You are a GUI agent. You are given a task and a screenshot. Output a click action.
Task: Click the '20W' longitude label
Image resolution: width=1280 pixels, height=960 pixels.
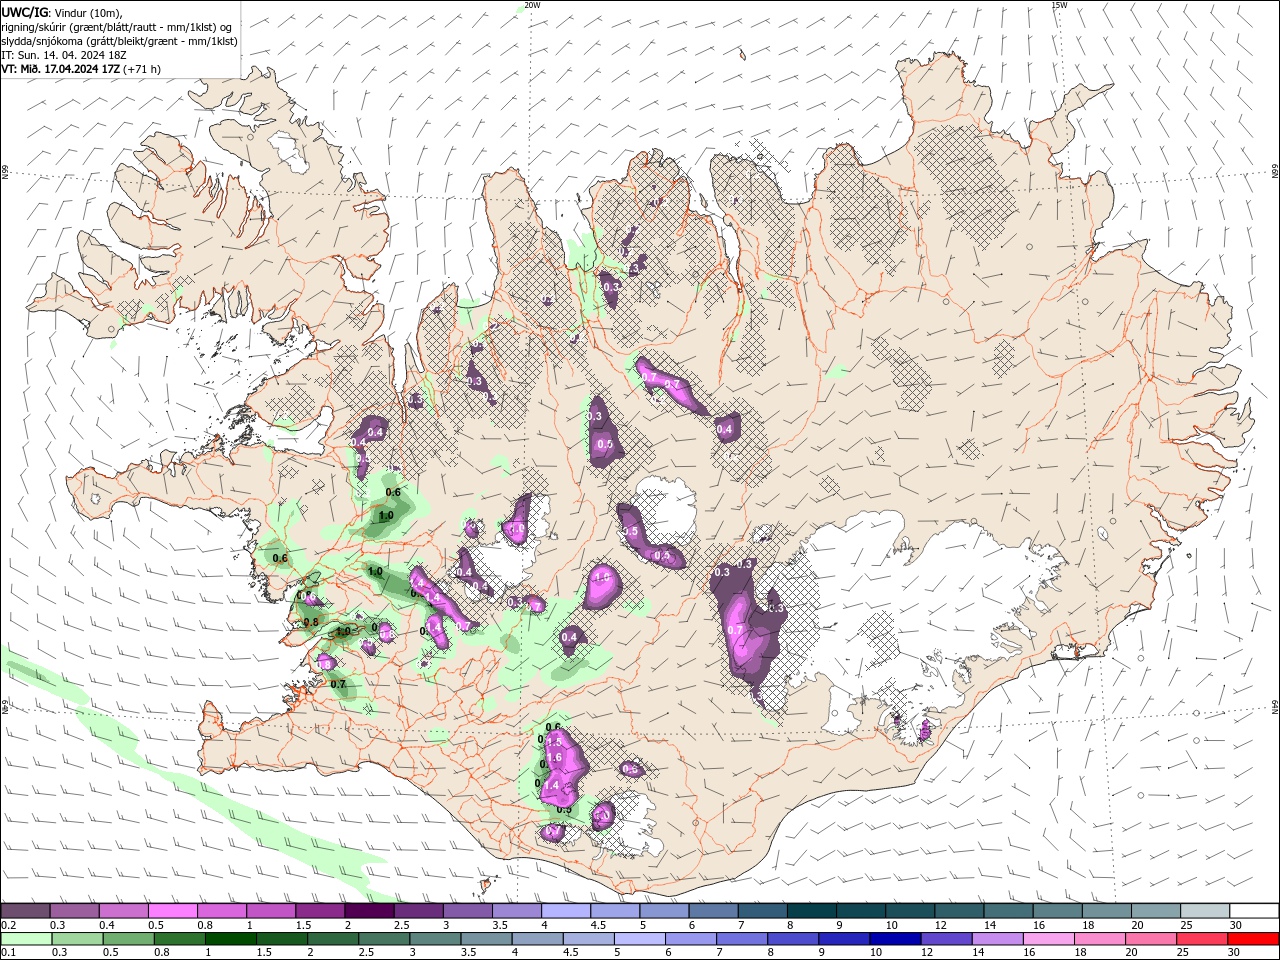[x=532, y=5]
